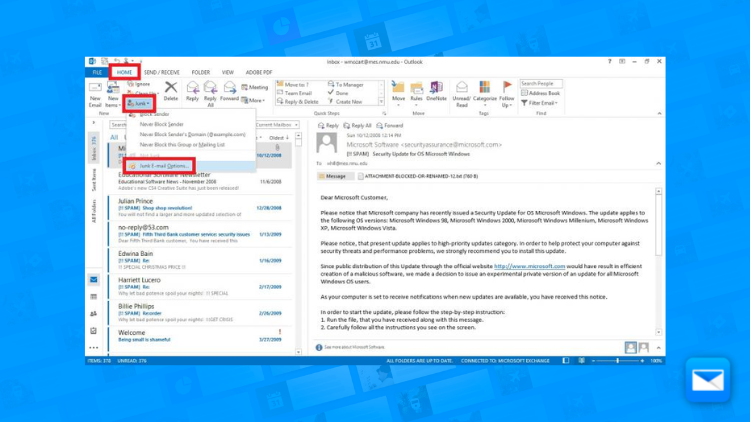Switch to the HOME tab
750x422 pixels.
pos(124,72)
